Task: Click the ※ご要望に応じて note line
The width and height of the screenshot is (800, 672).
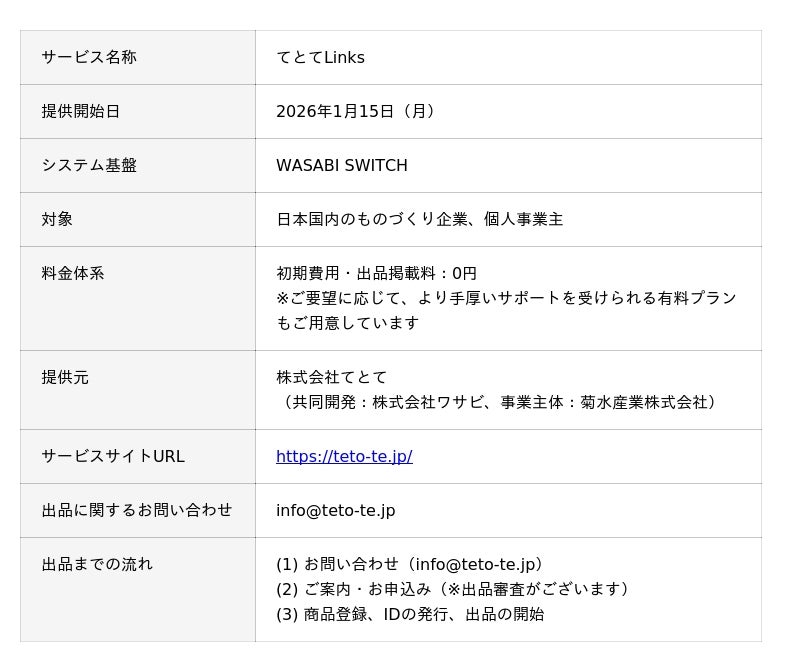Action: [x=506, y=298]
